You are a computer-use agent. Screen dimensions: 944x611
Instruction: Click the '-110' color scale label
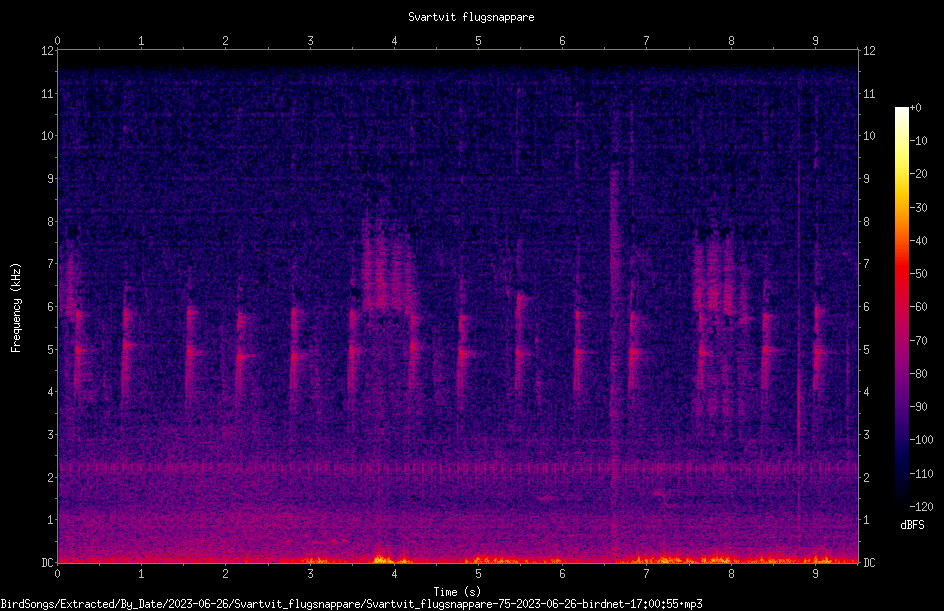click(x=921, y=474)
